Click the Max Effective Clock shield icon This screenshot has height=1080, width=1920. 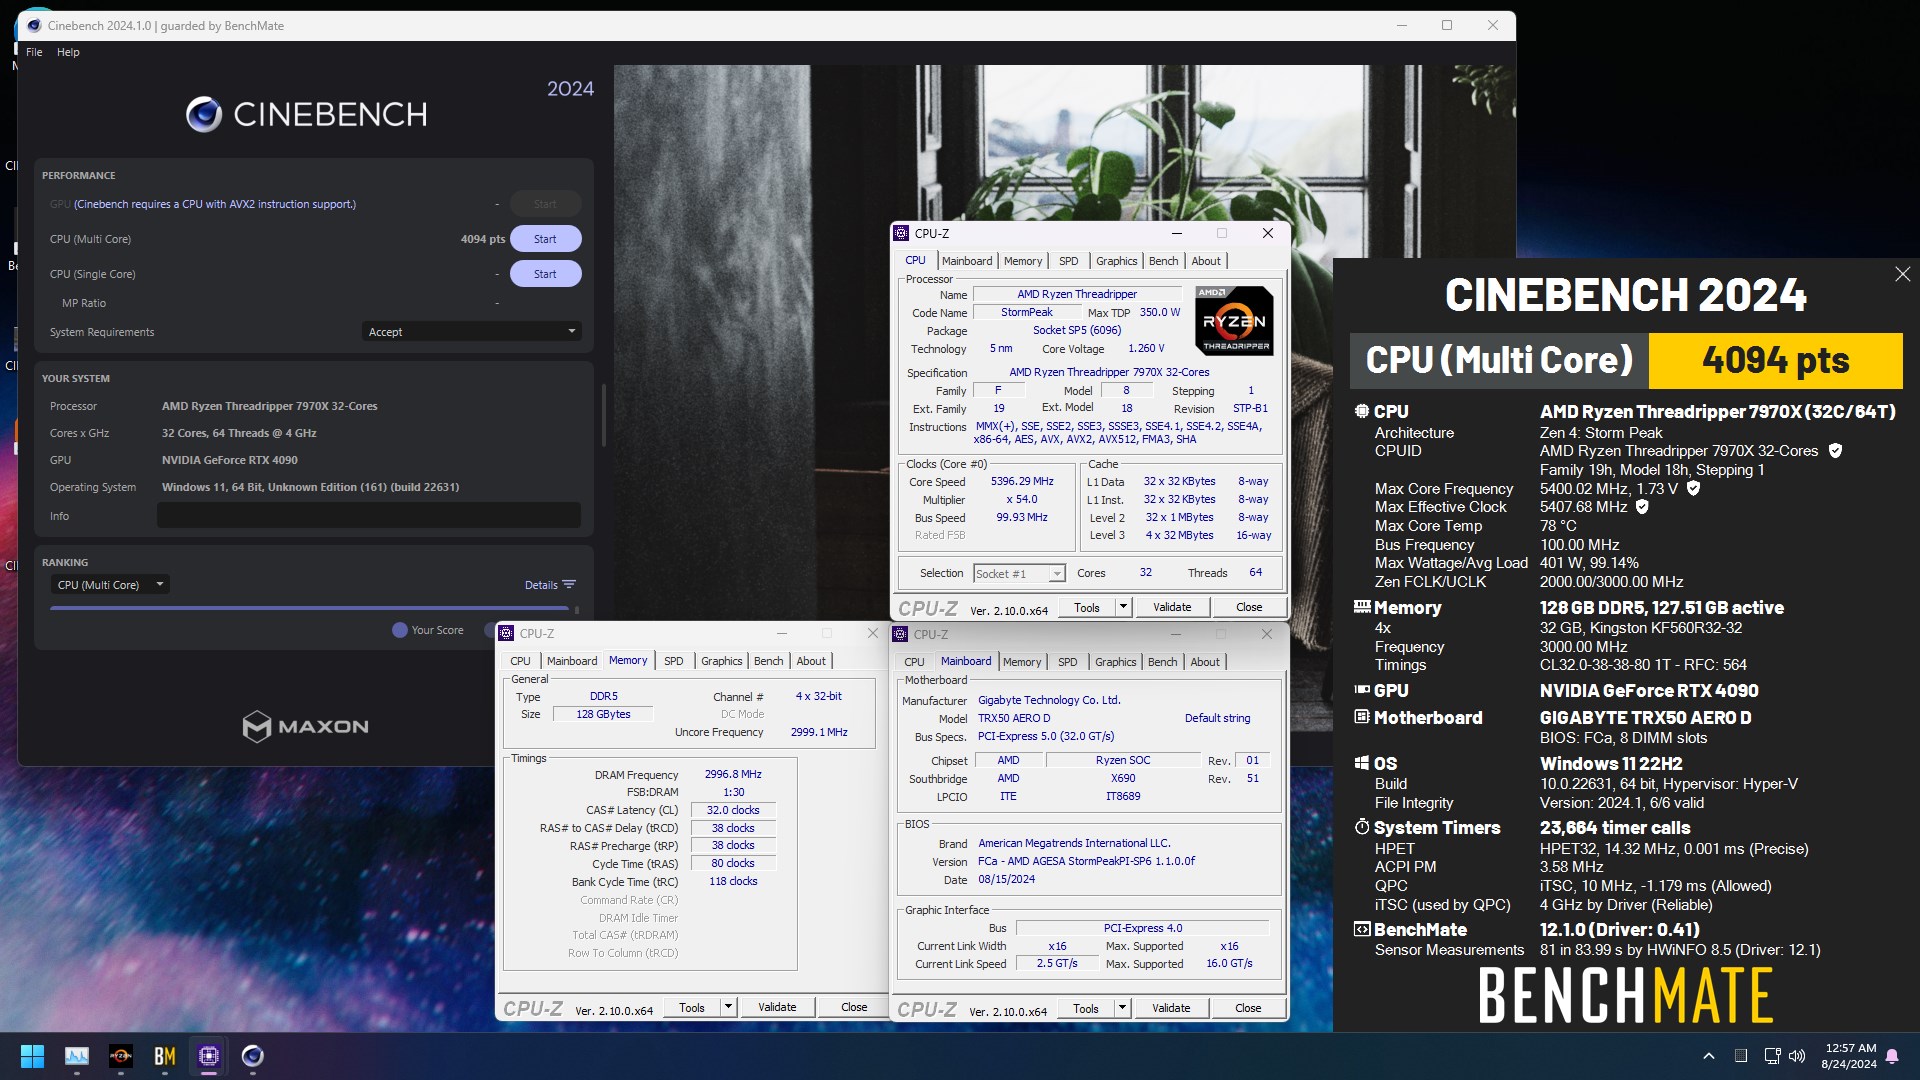click(x=1642, y=507)
